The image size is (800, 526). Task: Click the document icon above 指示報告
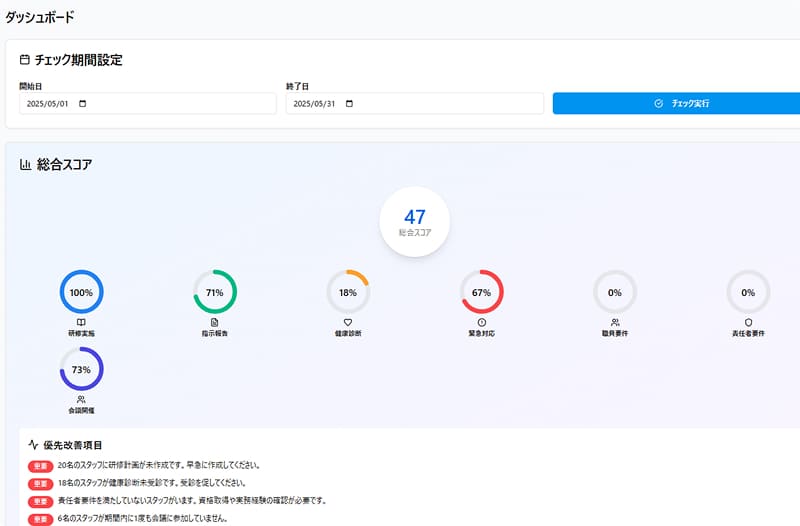pos(215,322)
